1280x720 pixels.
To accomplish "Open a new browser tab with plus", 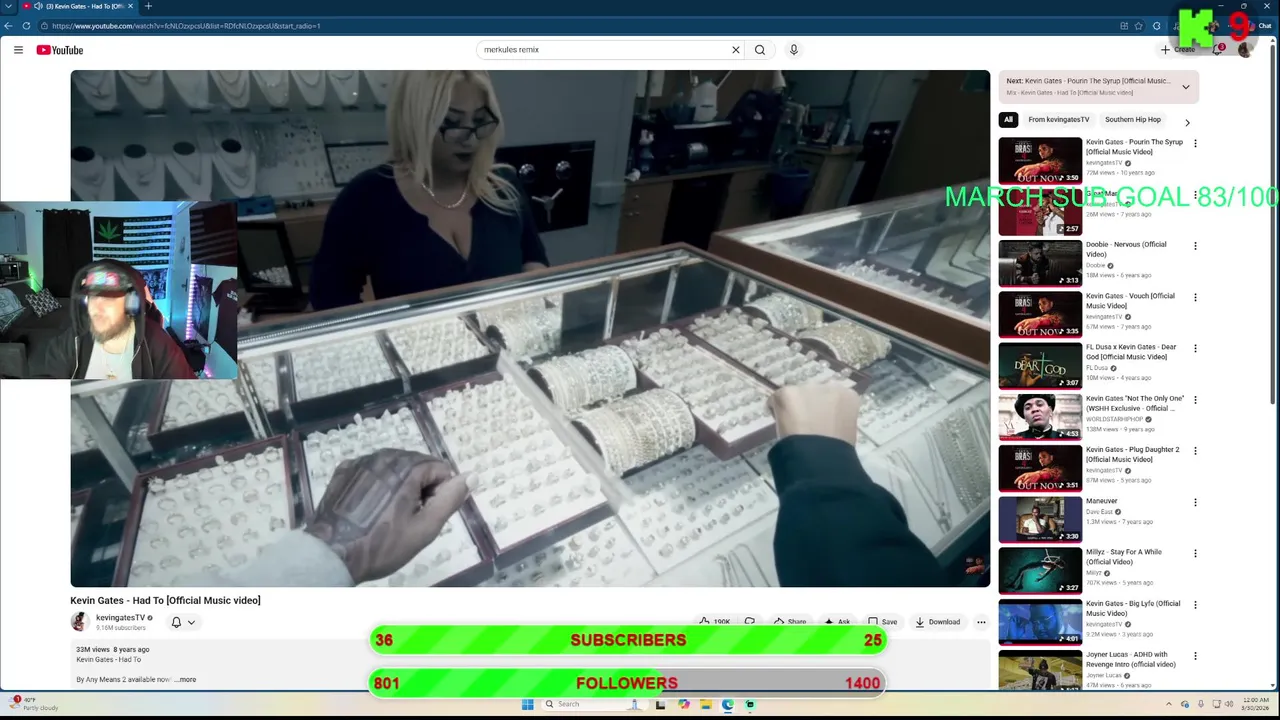I will (x=148, y=6).
